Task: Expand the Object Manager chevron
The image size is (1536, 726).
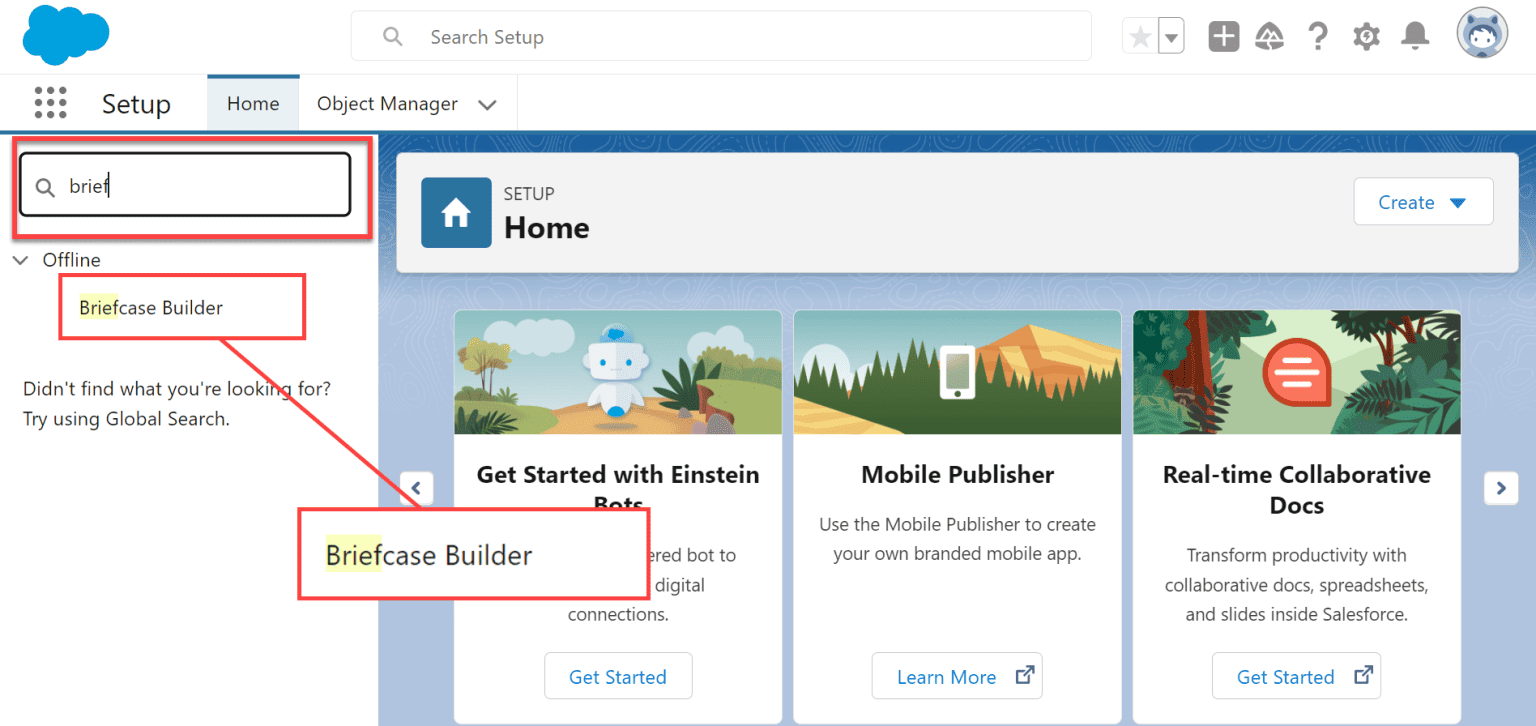Action: [x=487, y=103]
